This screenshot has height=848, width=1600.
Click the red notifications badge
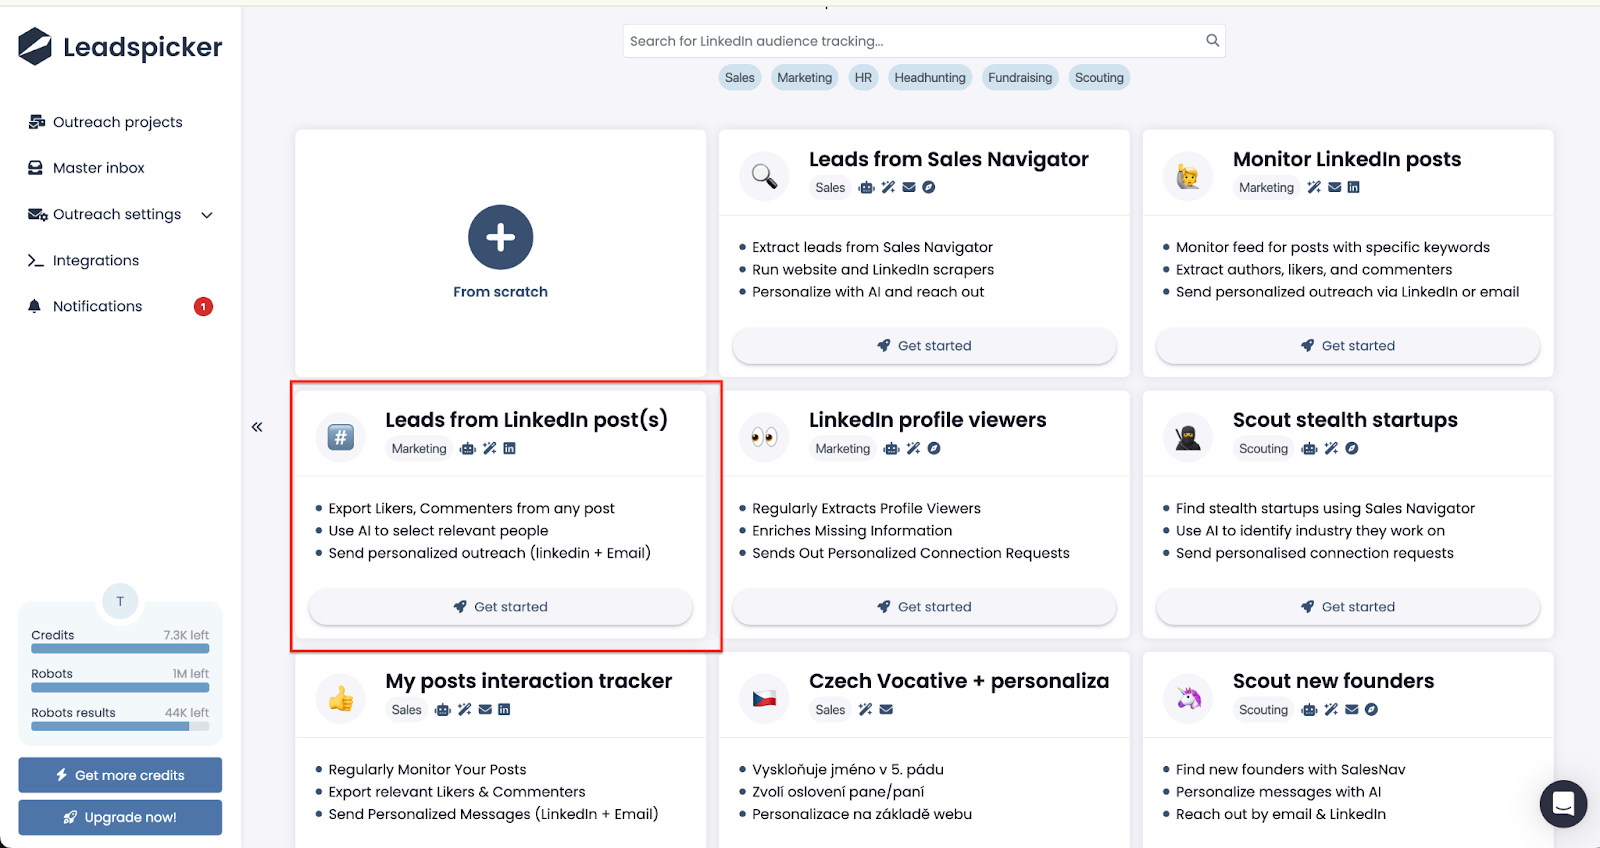(x=203, y=307)
